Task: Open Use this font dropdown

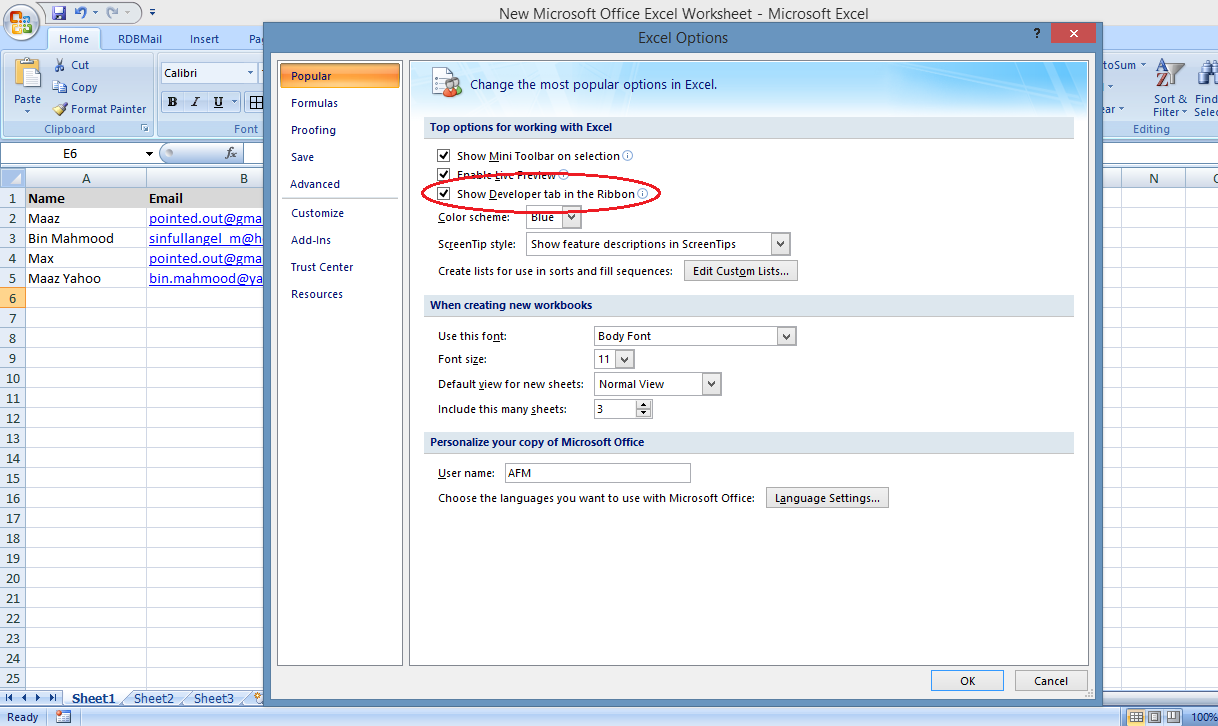Action: 786,336
